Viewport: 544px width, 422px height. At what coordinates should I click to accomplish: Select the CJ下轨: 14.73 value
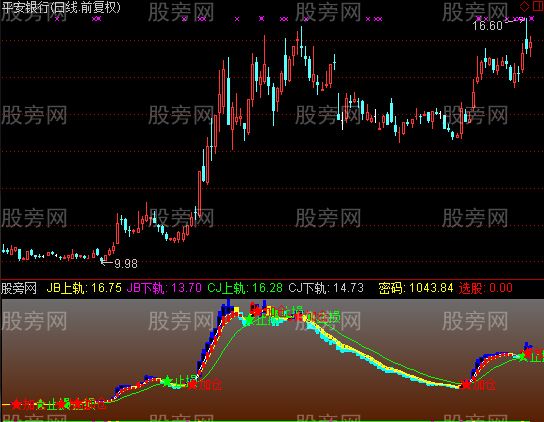point(326,288)
